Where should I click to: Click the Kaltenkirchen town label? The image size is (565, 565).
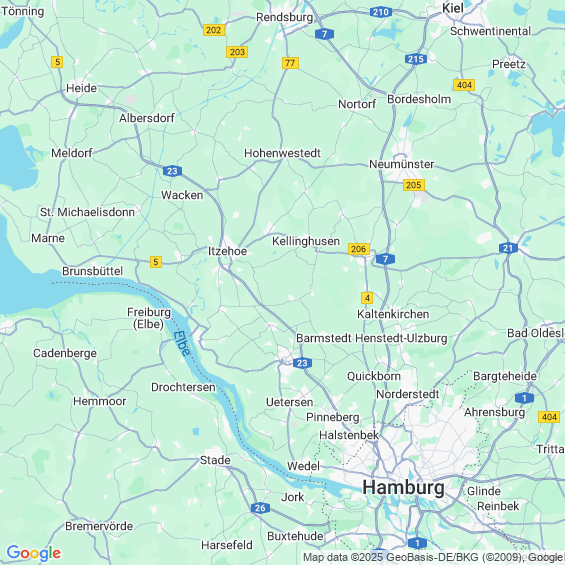(x=393, y=314)
